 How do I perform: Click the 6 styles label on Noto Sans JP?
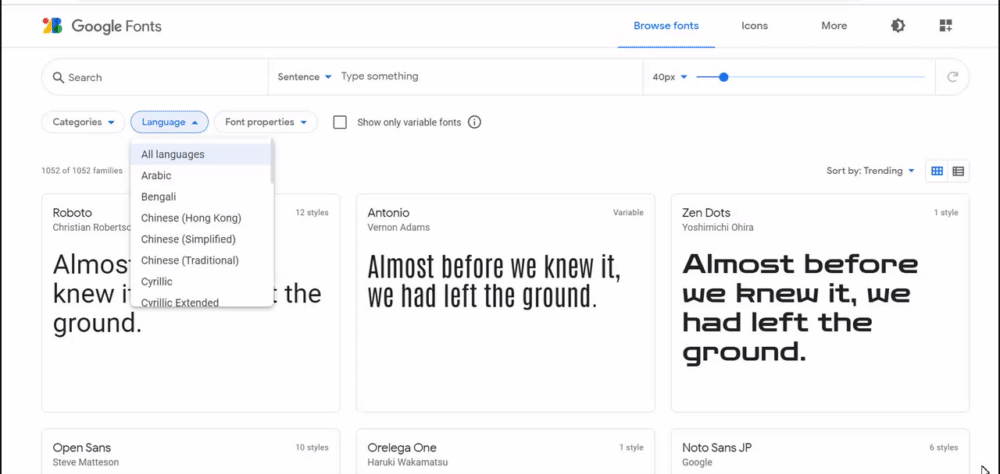click(943, 448)
